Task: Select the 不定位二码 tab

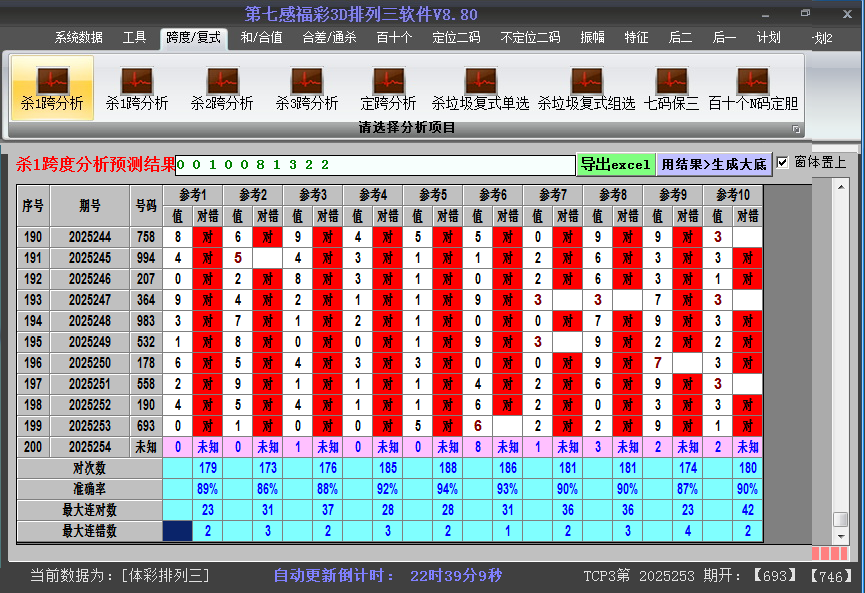Action: (x=530, y=38)
